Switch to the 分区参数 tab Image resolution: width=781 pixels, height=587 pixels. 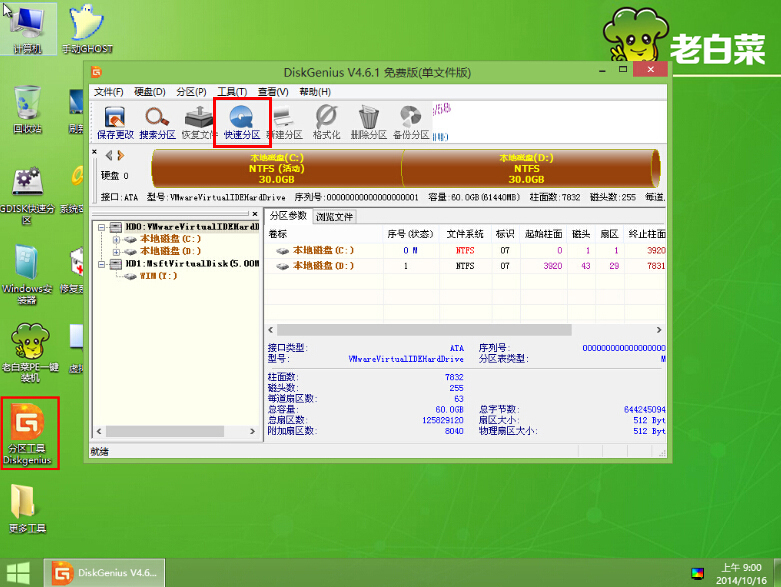pos(288,216)
